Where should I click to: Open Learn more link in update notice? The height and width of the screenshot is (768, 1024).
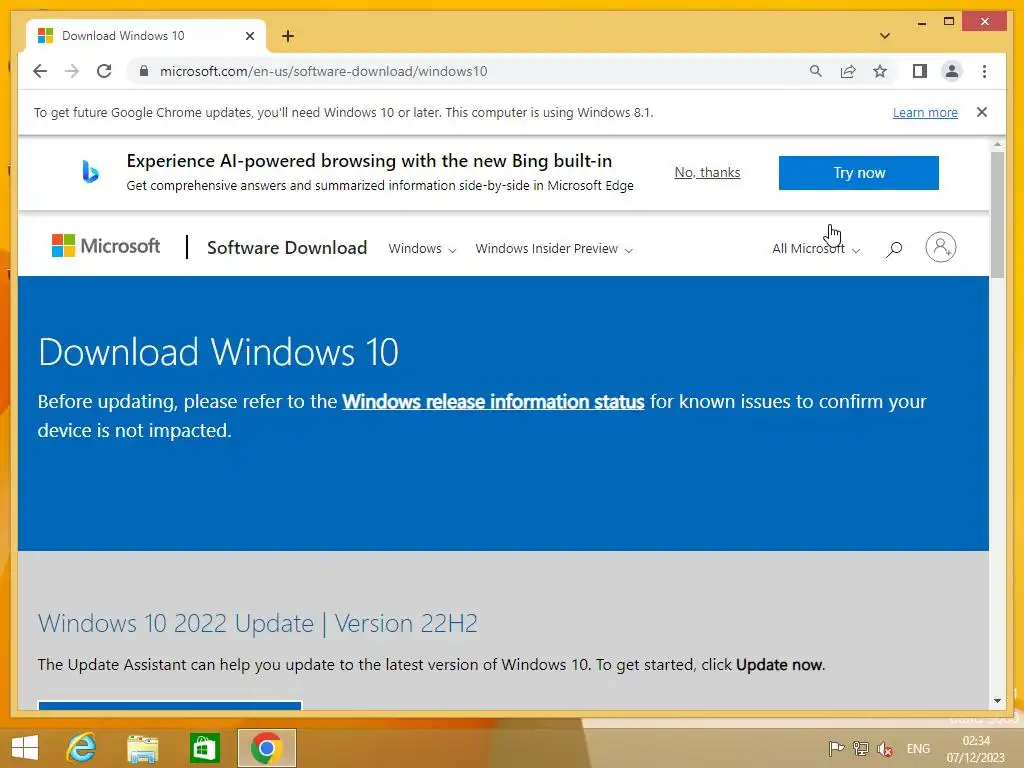925,112
